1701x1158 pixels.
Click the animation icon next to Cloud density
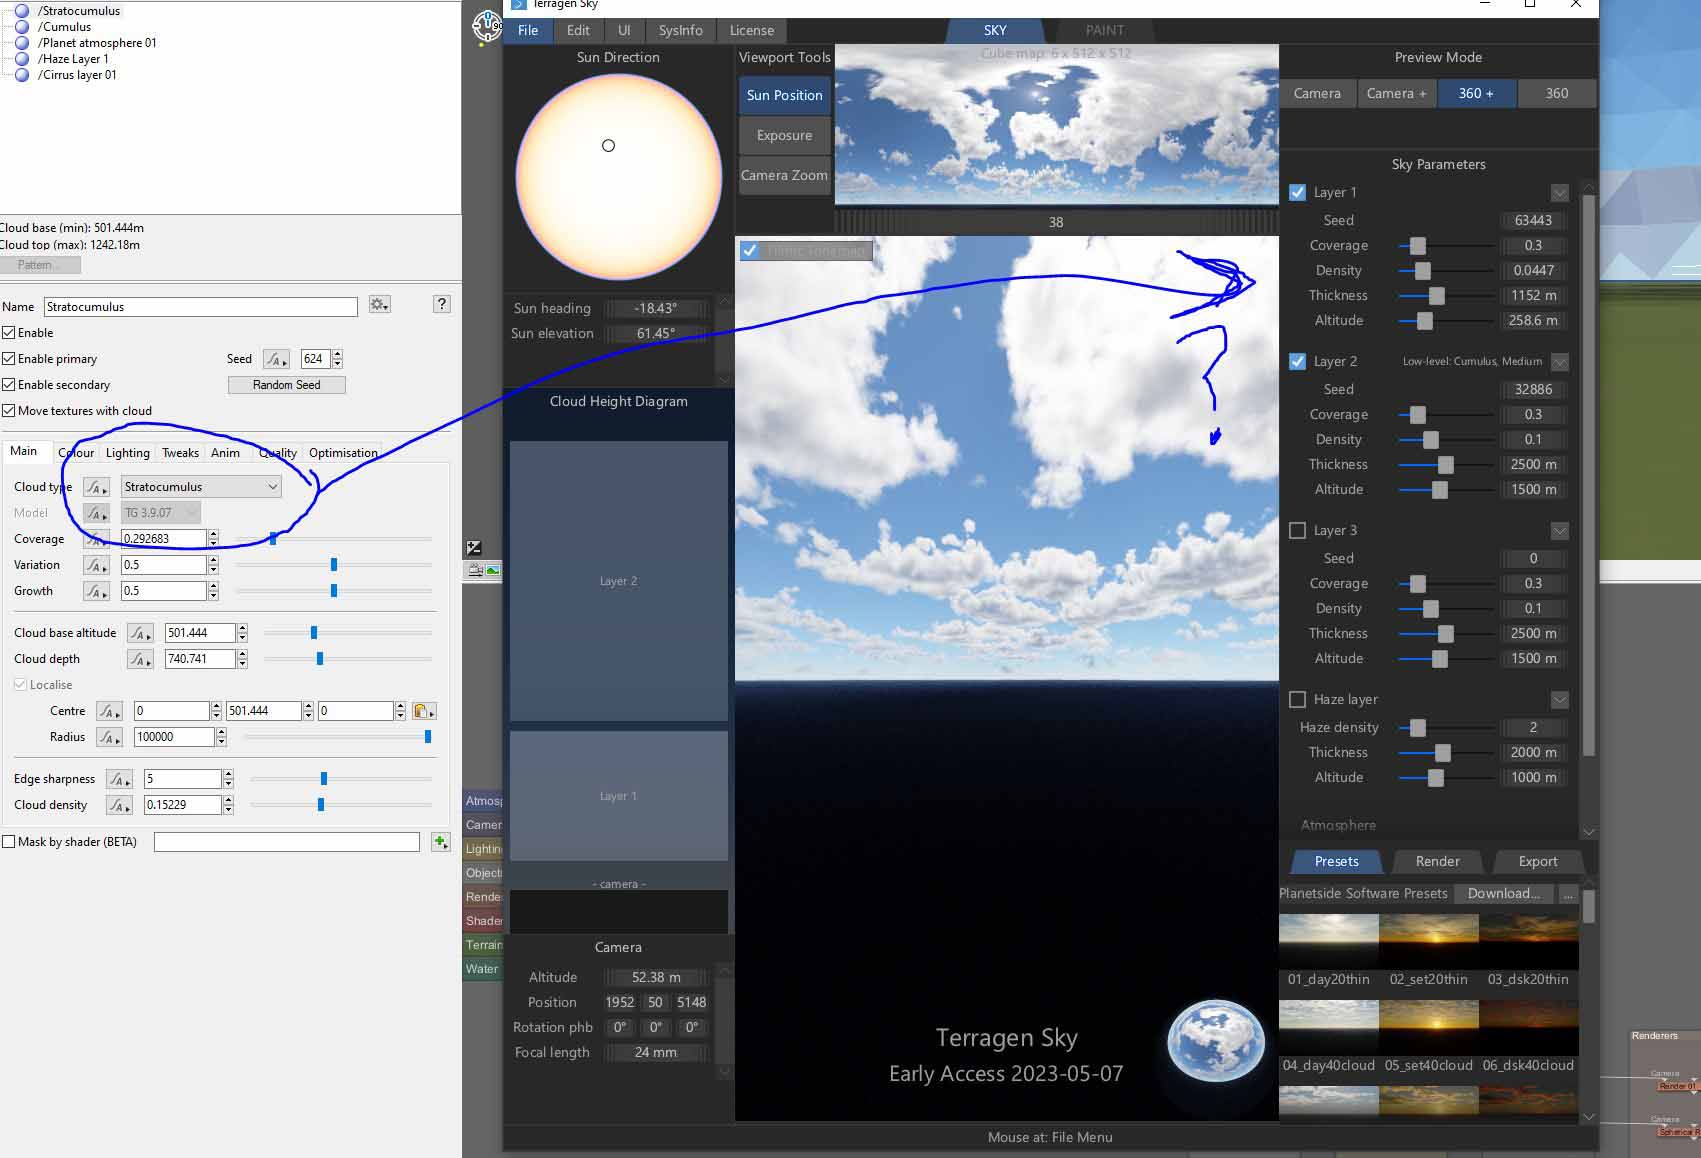pos(119,805)
